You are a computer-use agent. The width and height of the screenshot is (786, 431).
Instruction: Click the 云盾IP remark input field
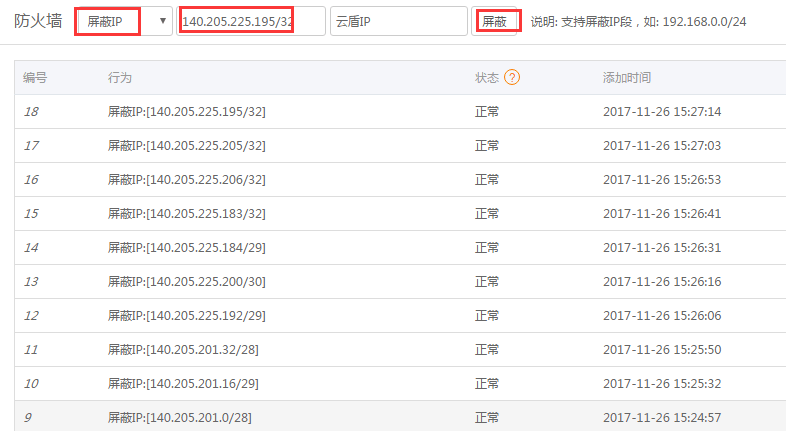[x=398, y=21]
